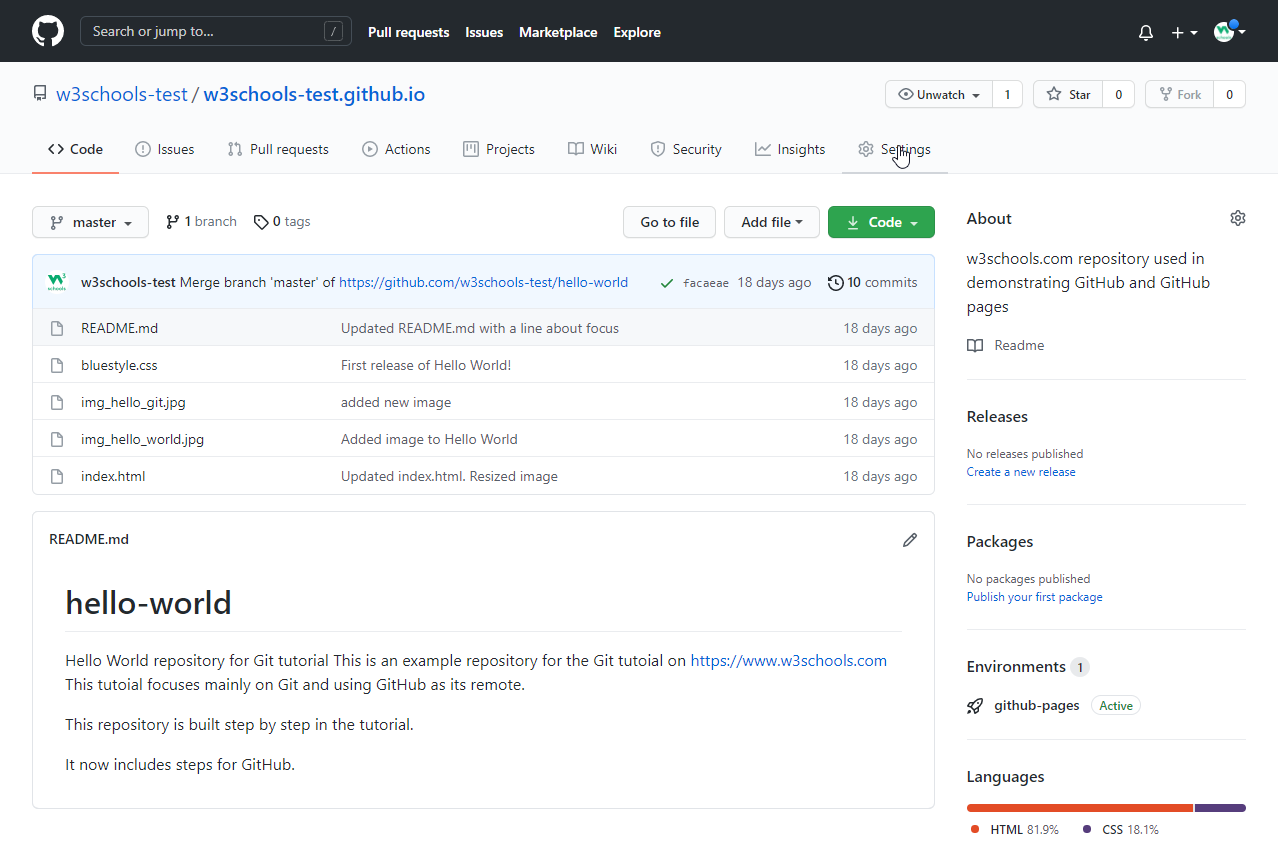View the 0 tags link
The width and height of the screenshot is (1278, 851).
[282, 221]
